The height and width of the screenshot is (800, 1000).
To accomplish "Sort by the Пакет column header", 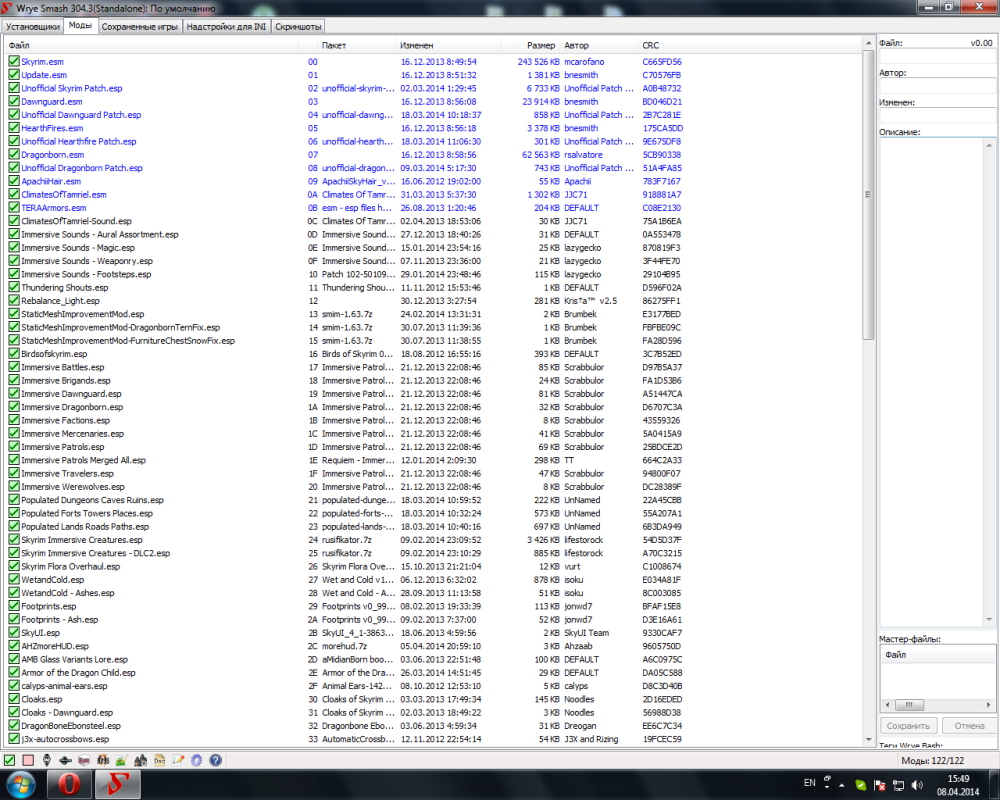I will (356, 45).
